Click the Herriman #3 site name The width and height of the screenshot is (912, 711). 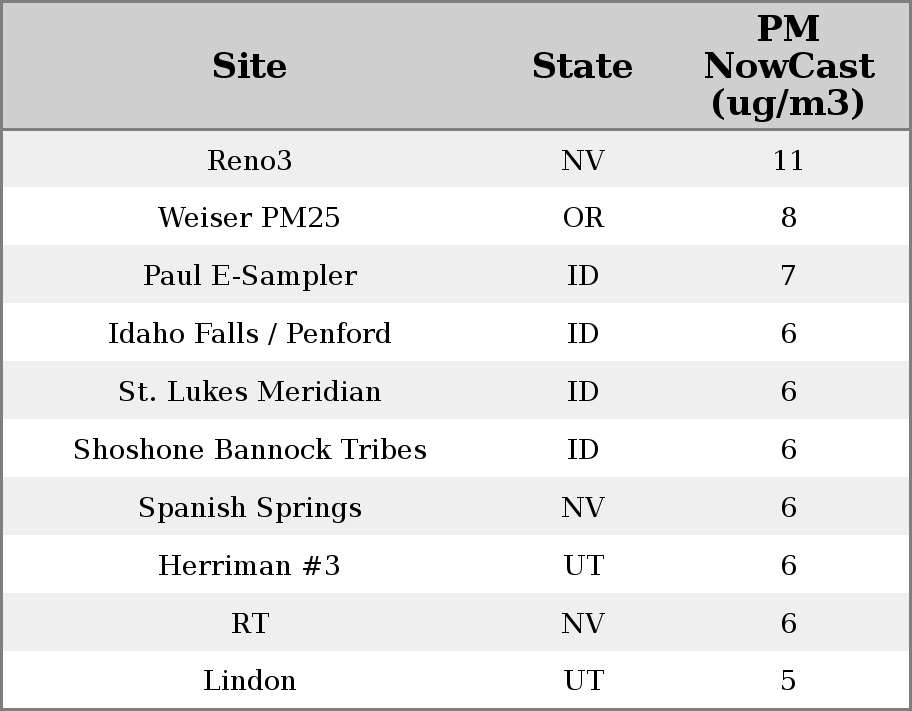(x=249, y=566)
